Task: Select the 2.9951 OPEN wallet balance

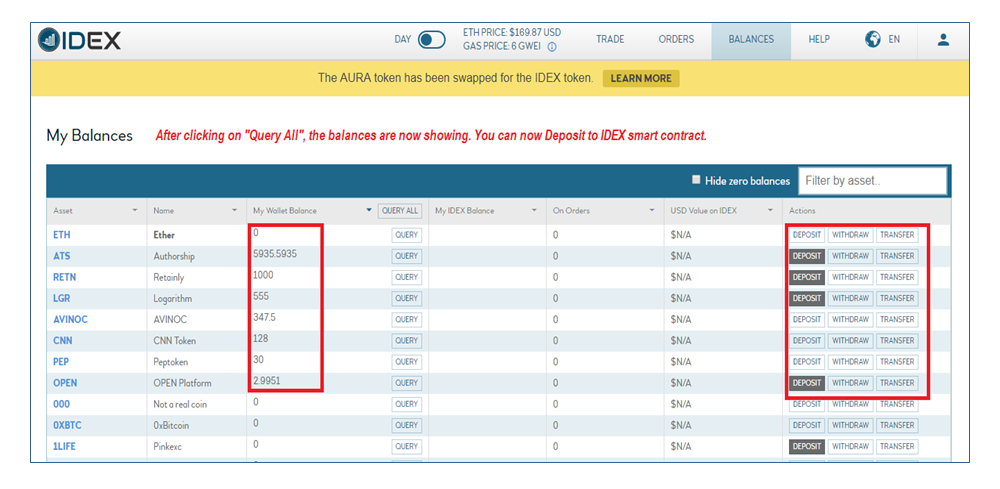Action: 267,381
